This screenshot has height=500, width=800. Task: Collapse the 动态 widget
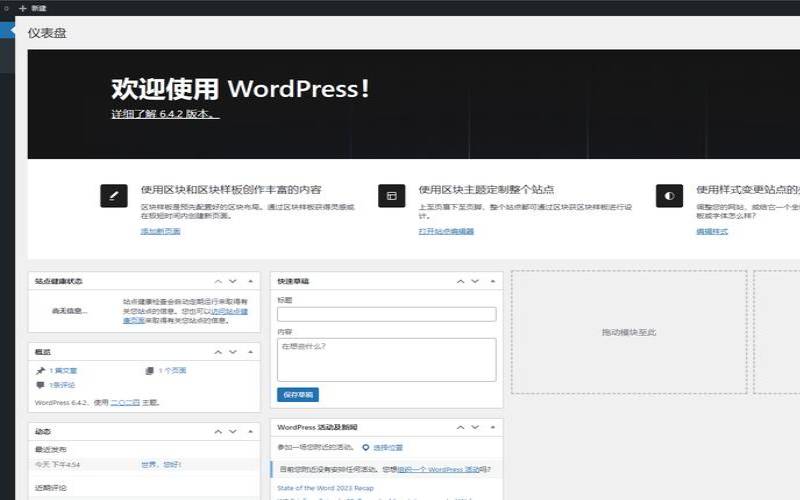coord(250,432)
